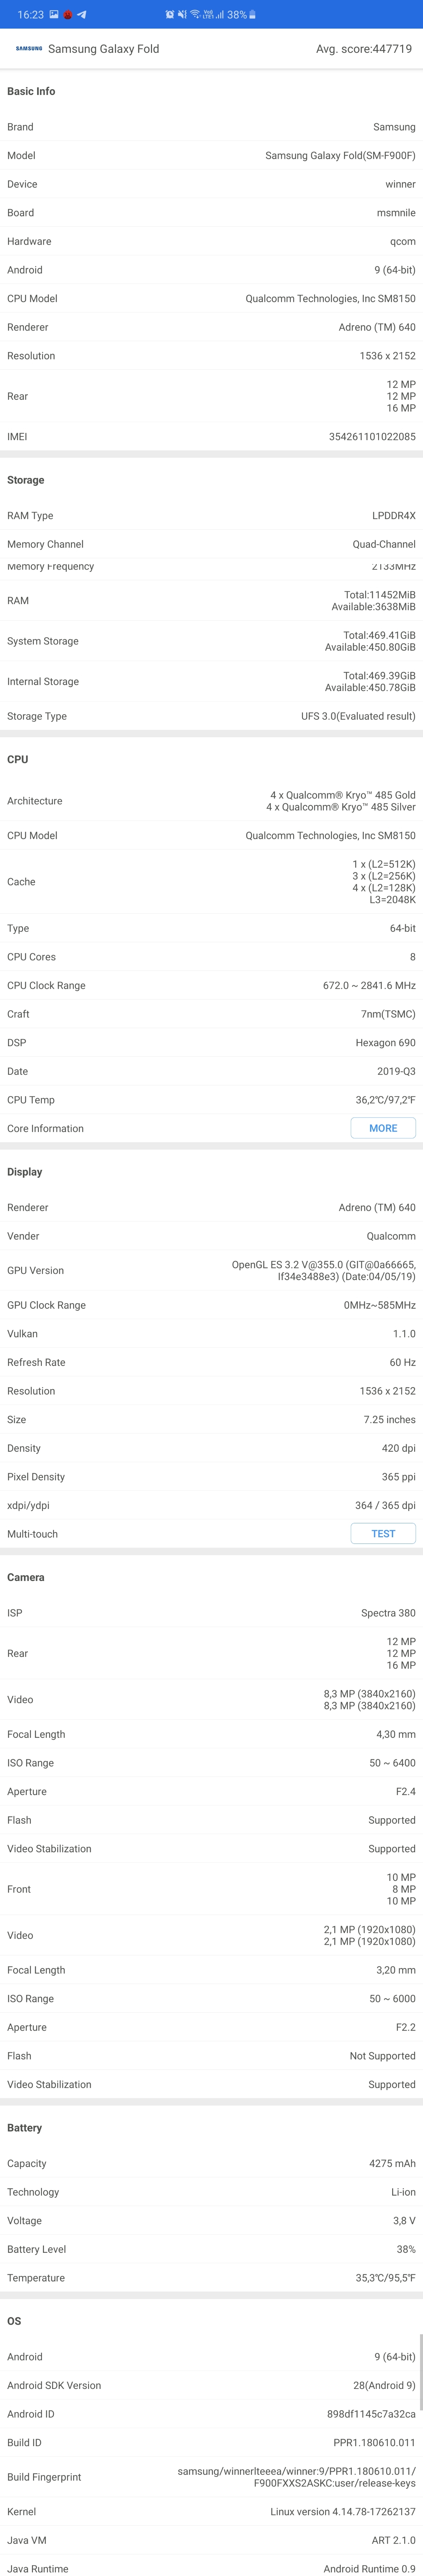
Task: Tap the Android ID row
Action: coord(211,2414)
